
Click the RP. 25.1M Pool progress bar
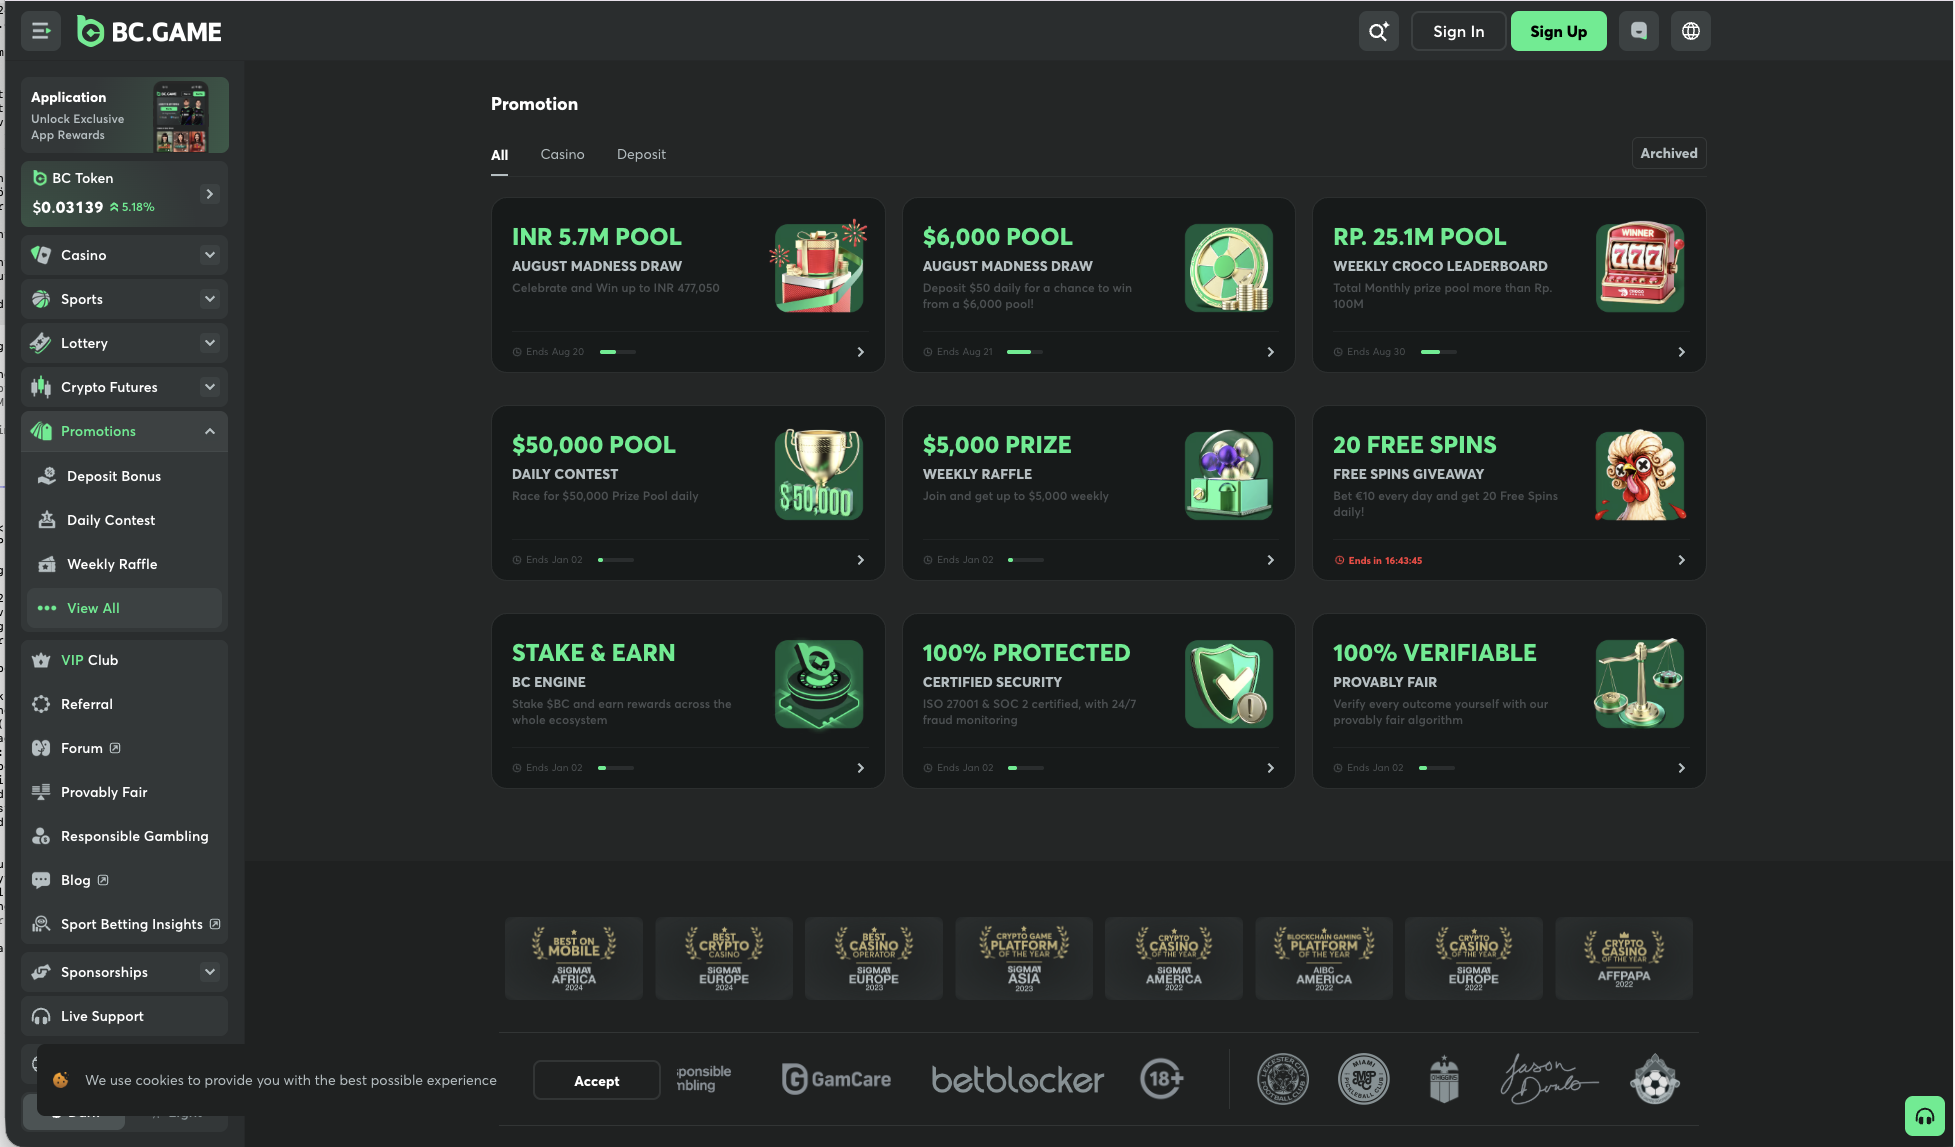(1438, 352)
